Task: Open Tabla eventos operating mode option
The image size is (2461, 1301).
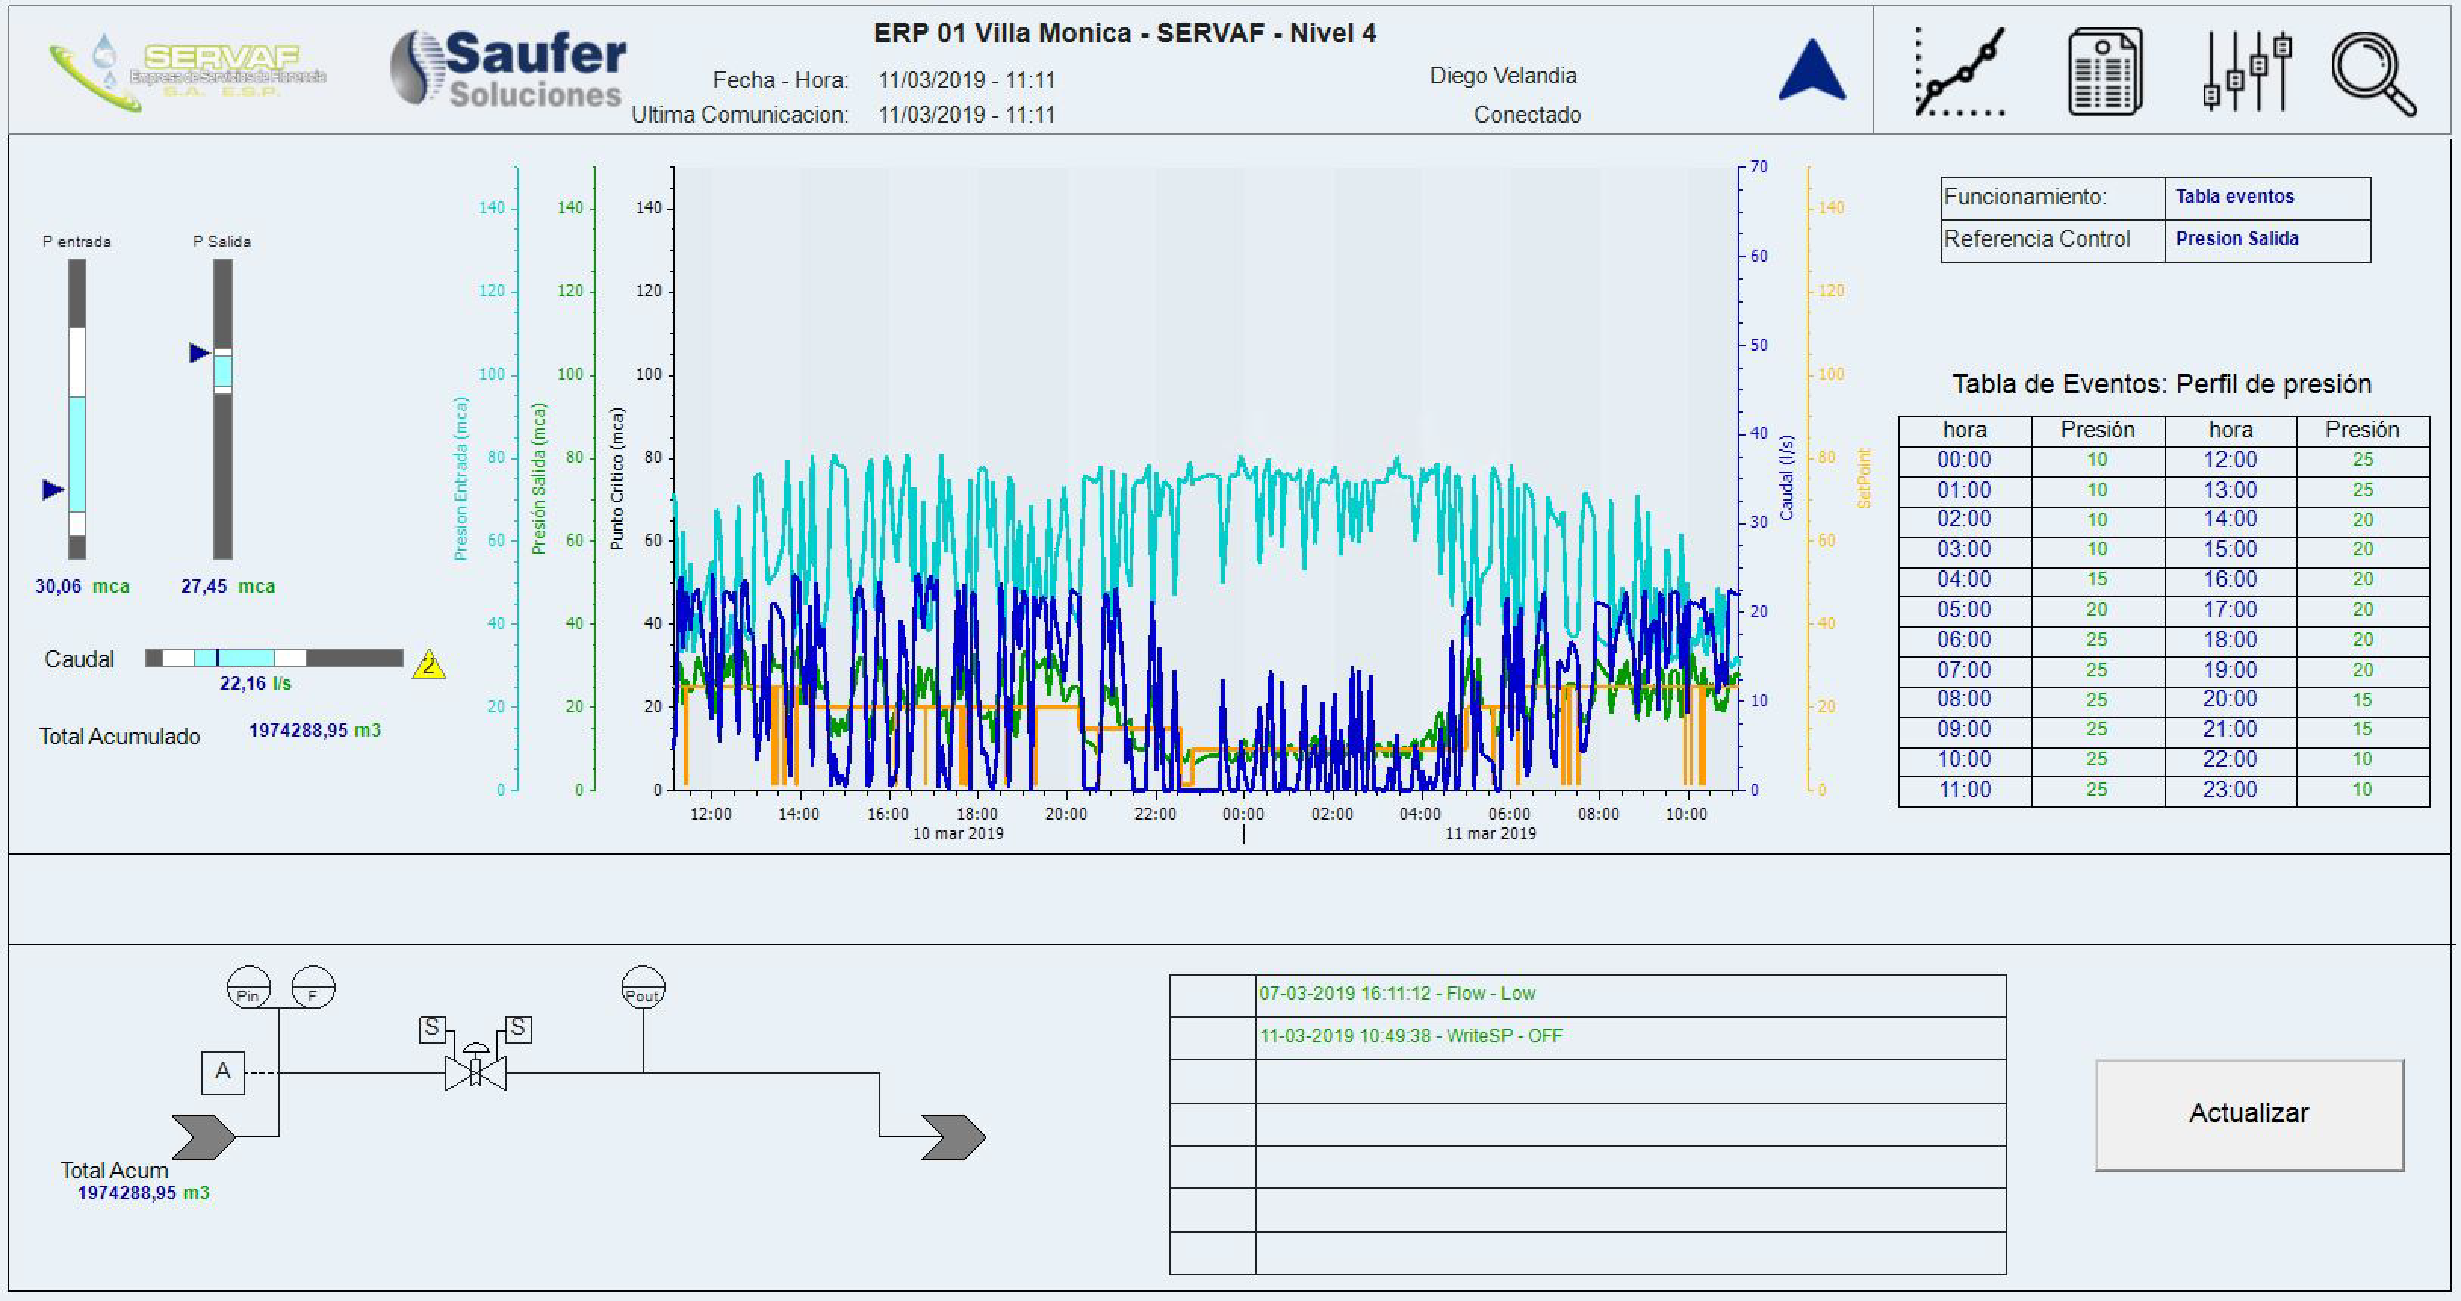Action: click(2235, 197)
